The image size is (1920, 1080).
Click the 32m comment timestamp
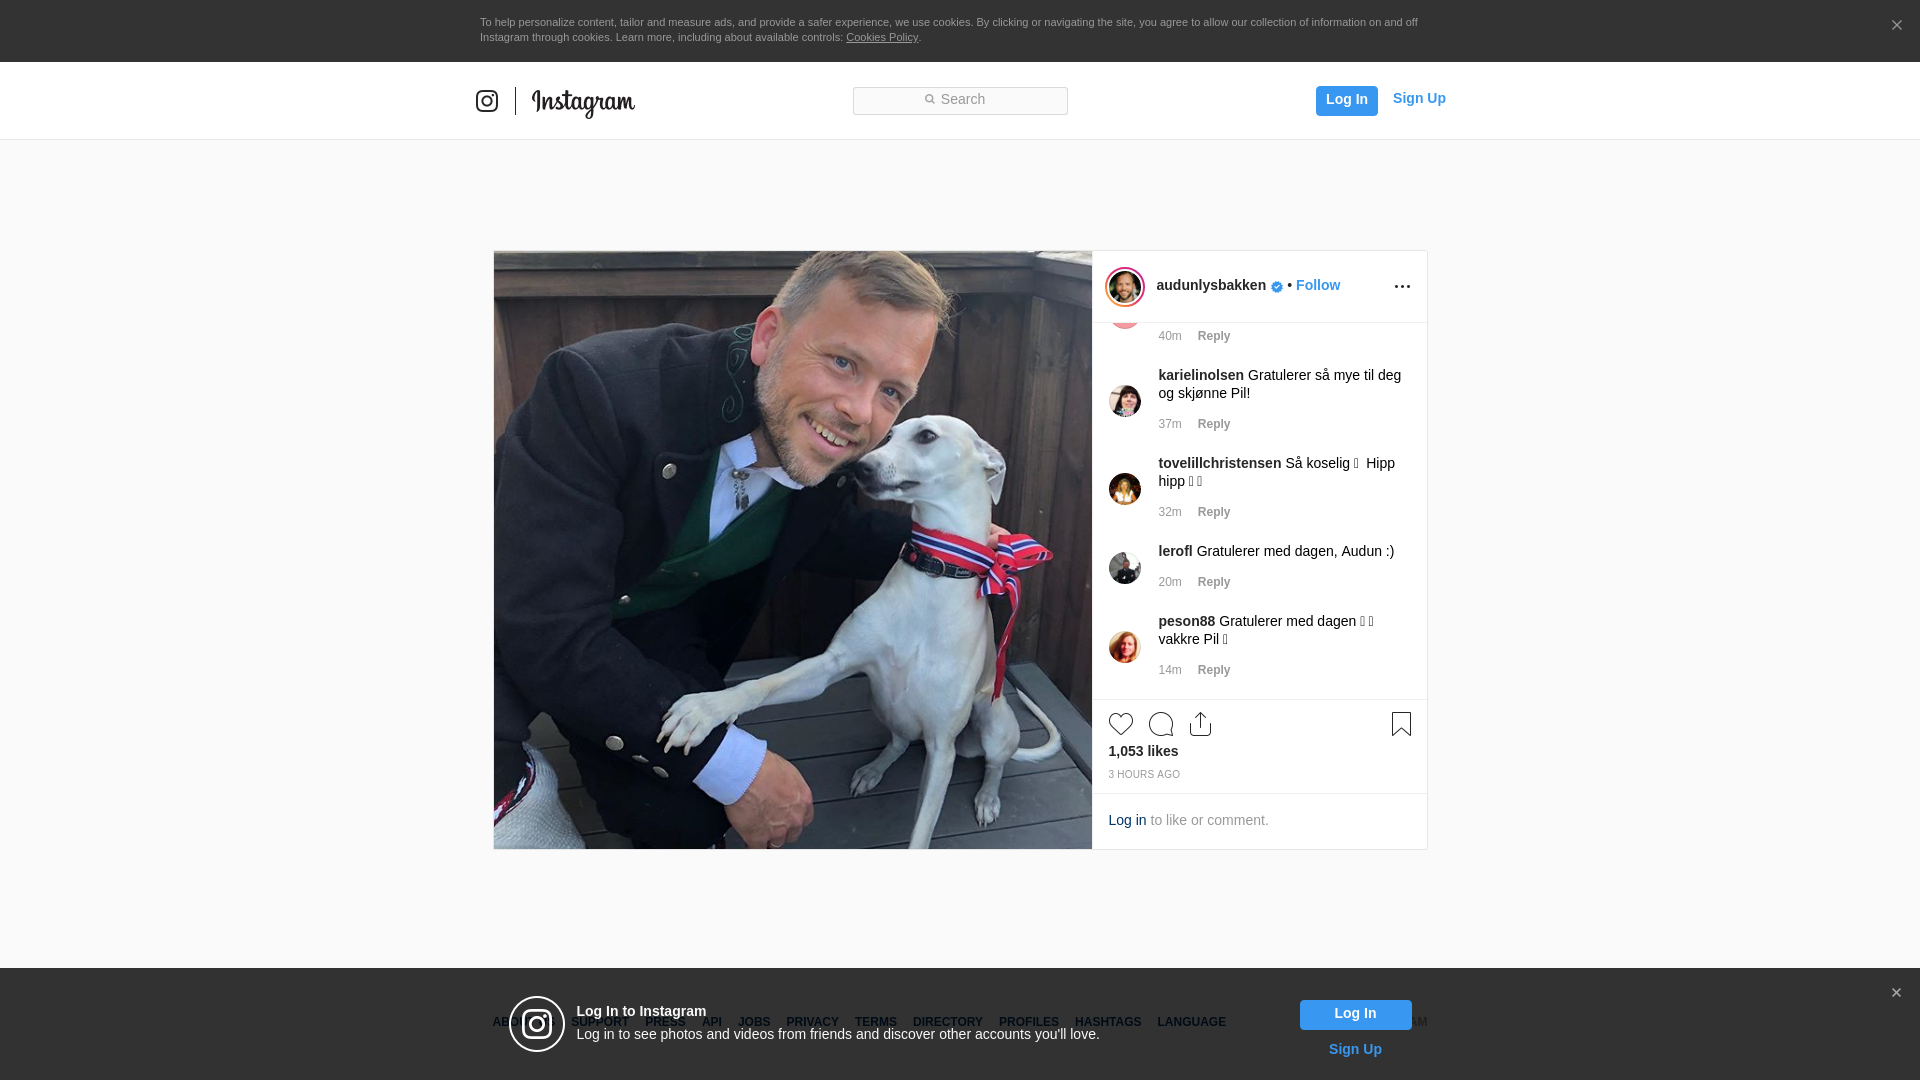[1170, 512]
